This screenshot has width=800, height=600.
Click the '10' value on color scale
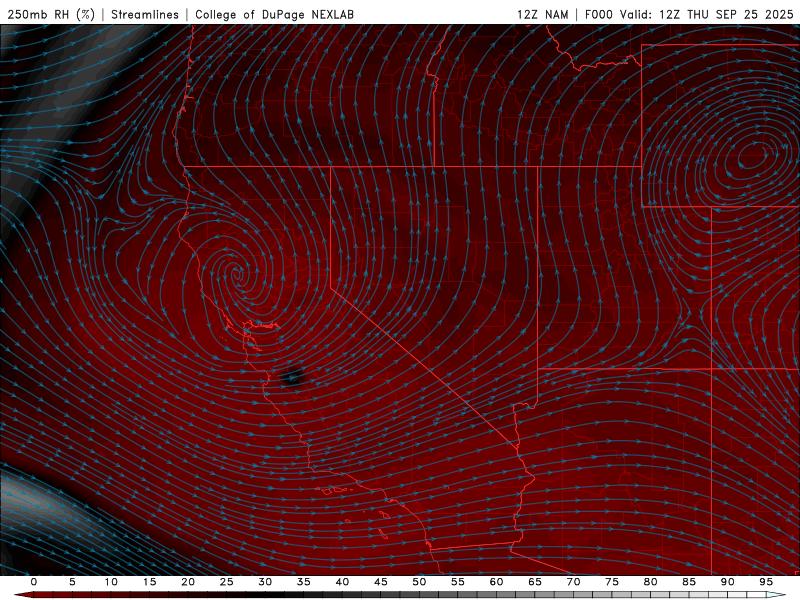[x=111, y=582]
